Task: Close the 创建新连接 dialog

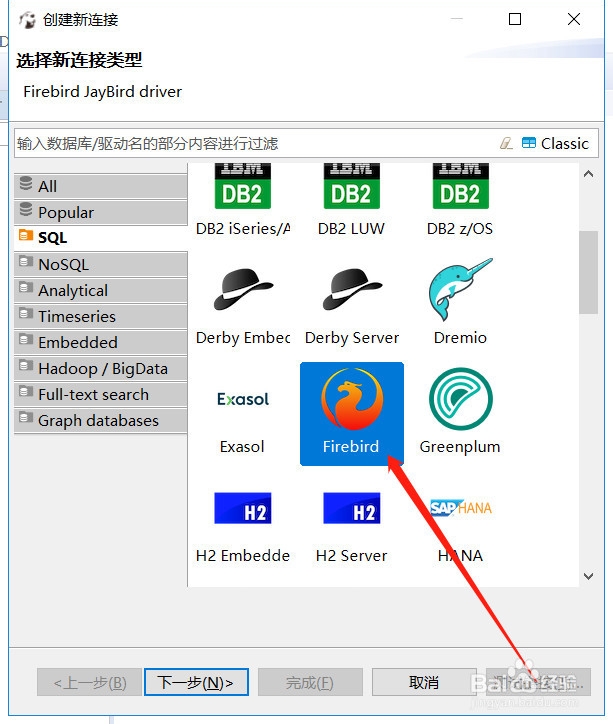Action: pyautogui.click(x=574, y=19)
